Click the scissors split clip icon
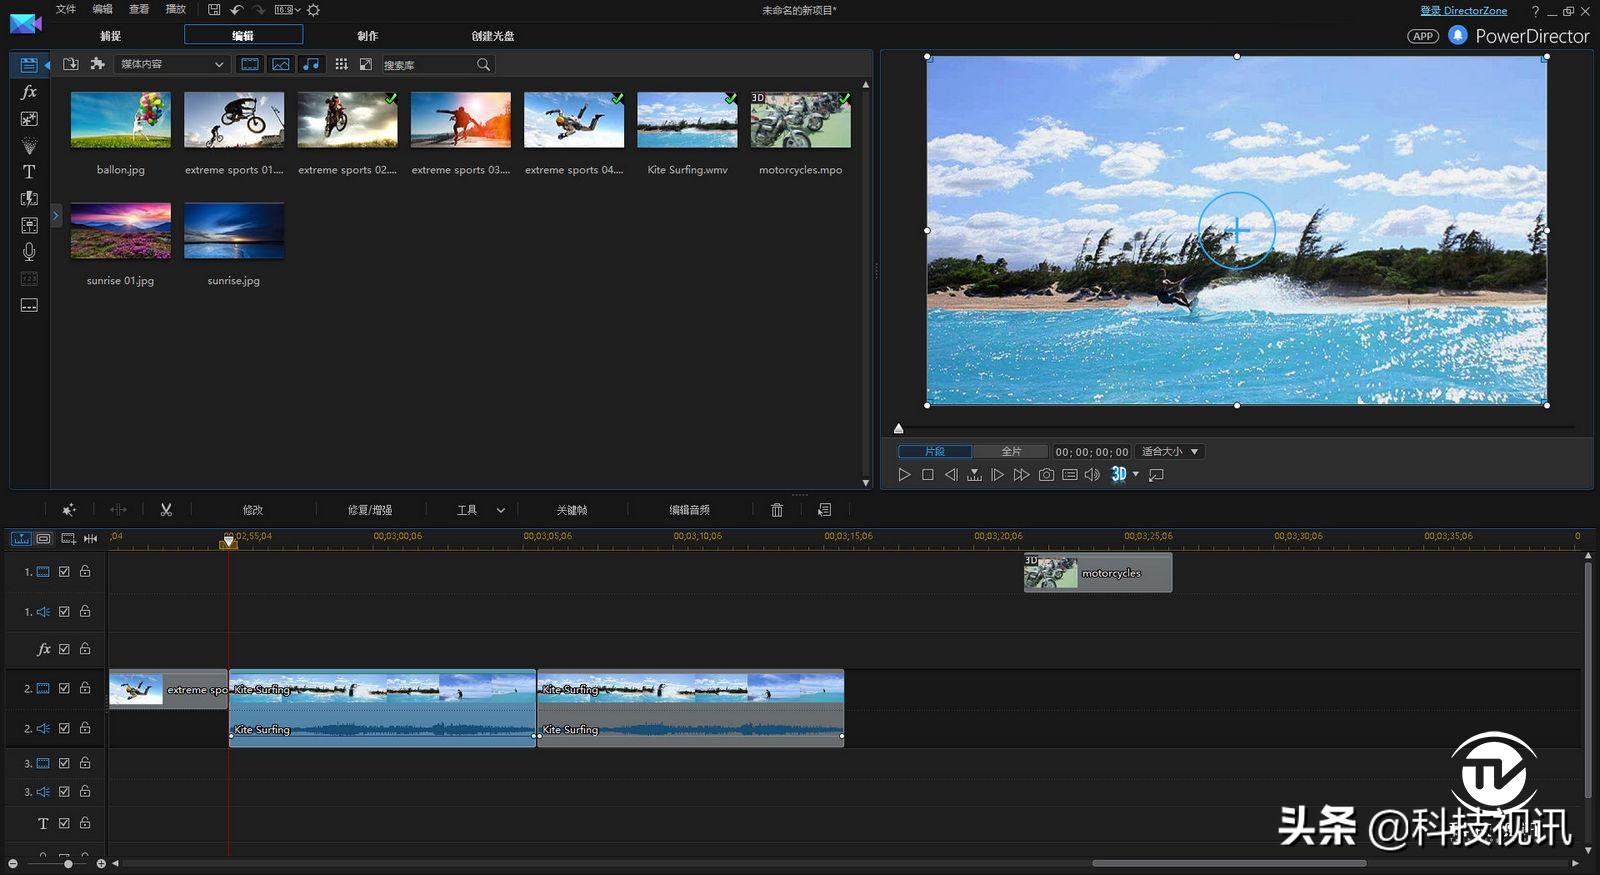The height and width of the screenshot is (875, 1600). pyautogui.click(x=166, y=510)
